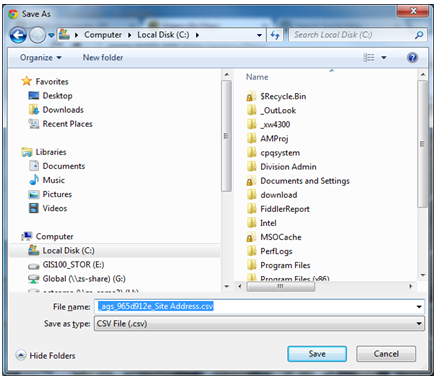Open Desktop in Favorites
The image size is (438, 379).
click(x=57, y=96)
